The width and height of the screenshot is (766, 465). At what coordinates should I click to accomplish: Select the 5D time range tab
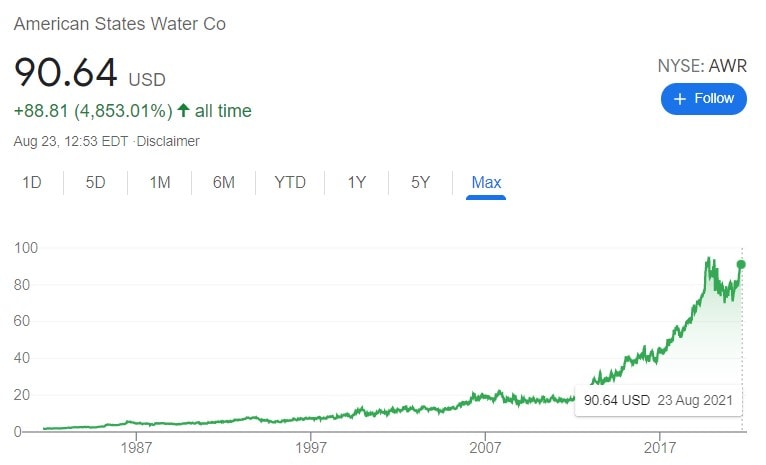pos(95,182)
